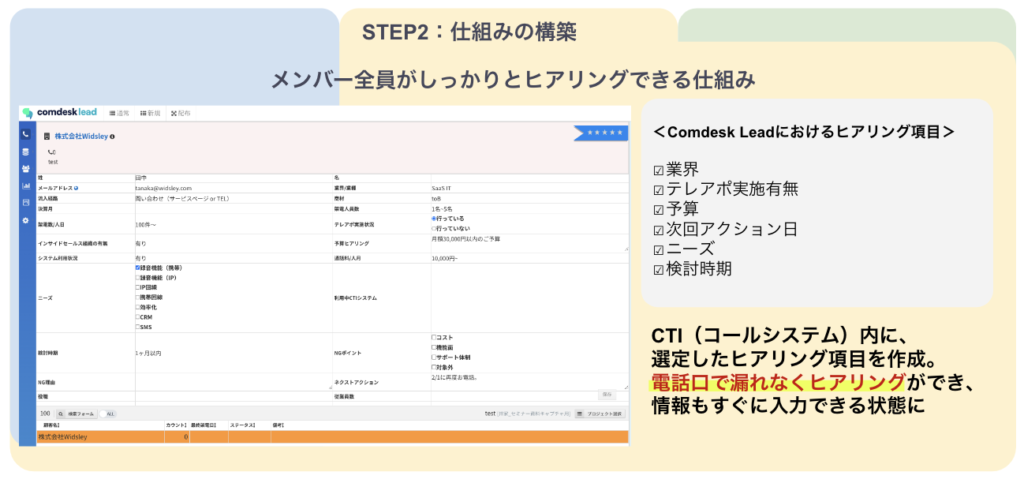Click the ネクストアクション text area
1024x483 pixels.
(x=530, y=382)
